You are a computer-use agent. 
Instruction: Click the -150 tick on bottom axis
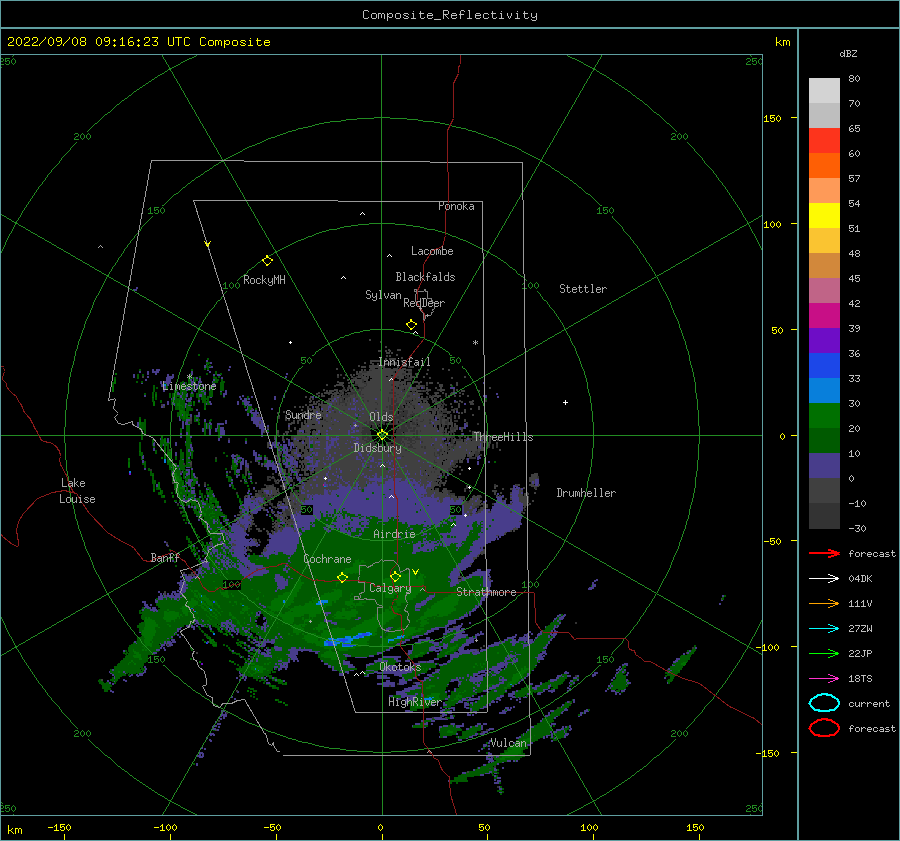[59, 827]
